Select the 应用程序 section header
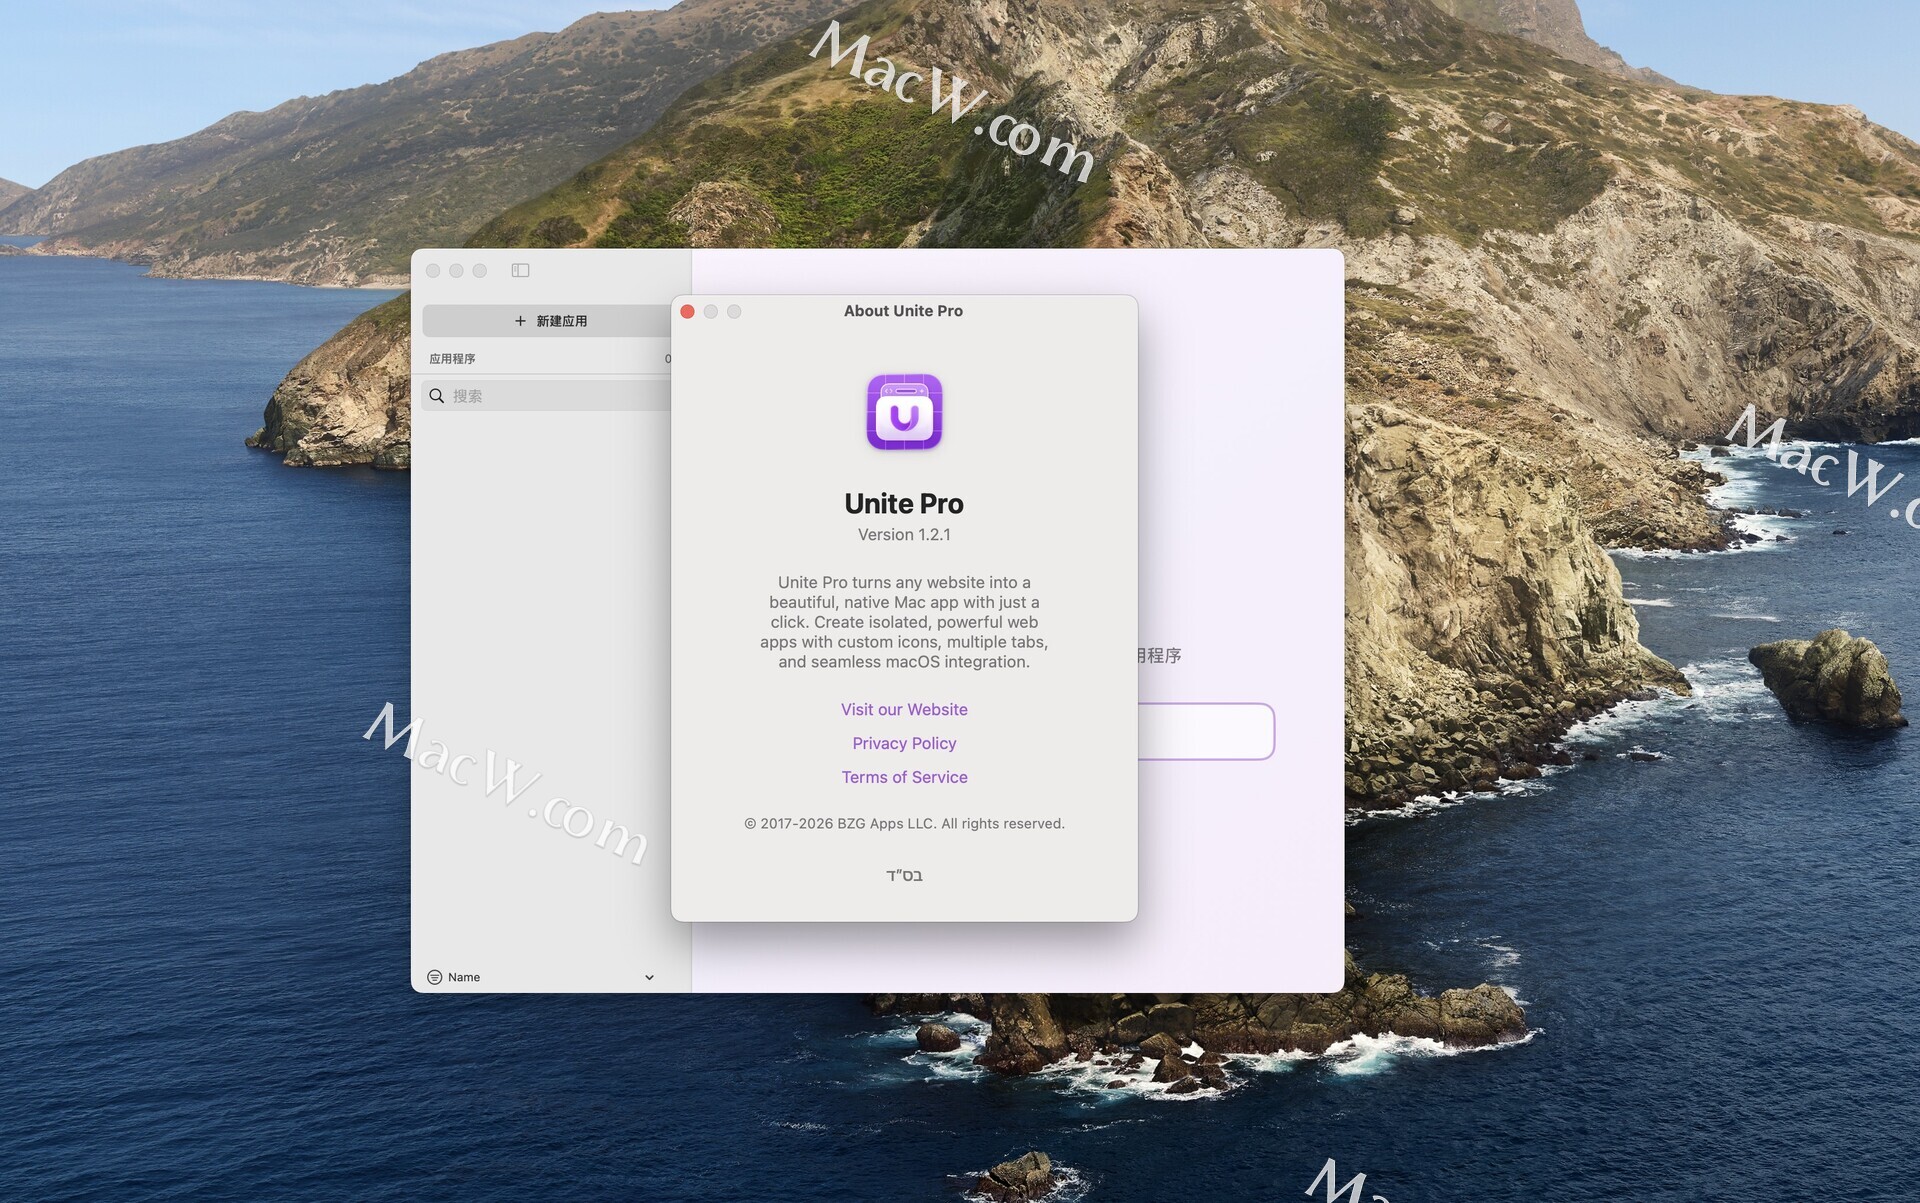1920x1203 pixels. 453,359
